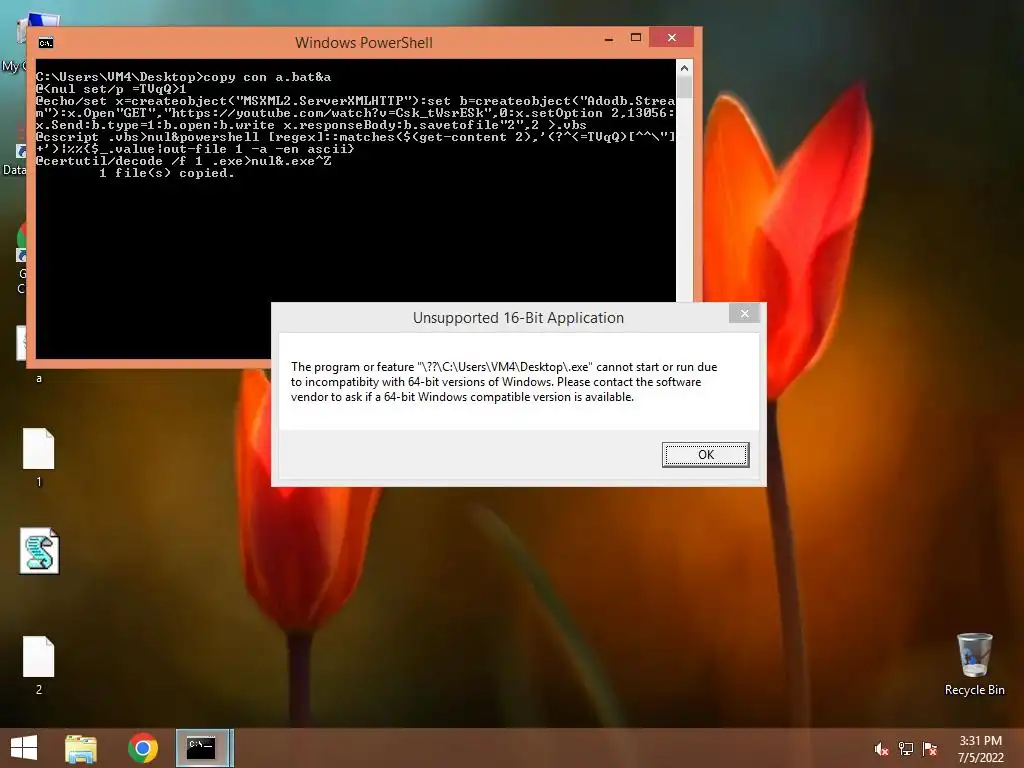
Task: Launch Google Chrome from the taskbar
Action: coord(142,748)
